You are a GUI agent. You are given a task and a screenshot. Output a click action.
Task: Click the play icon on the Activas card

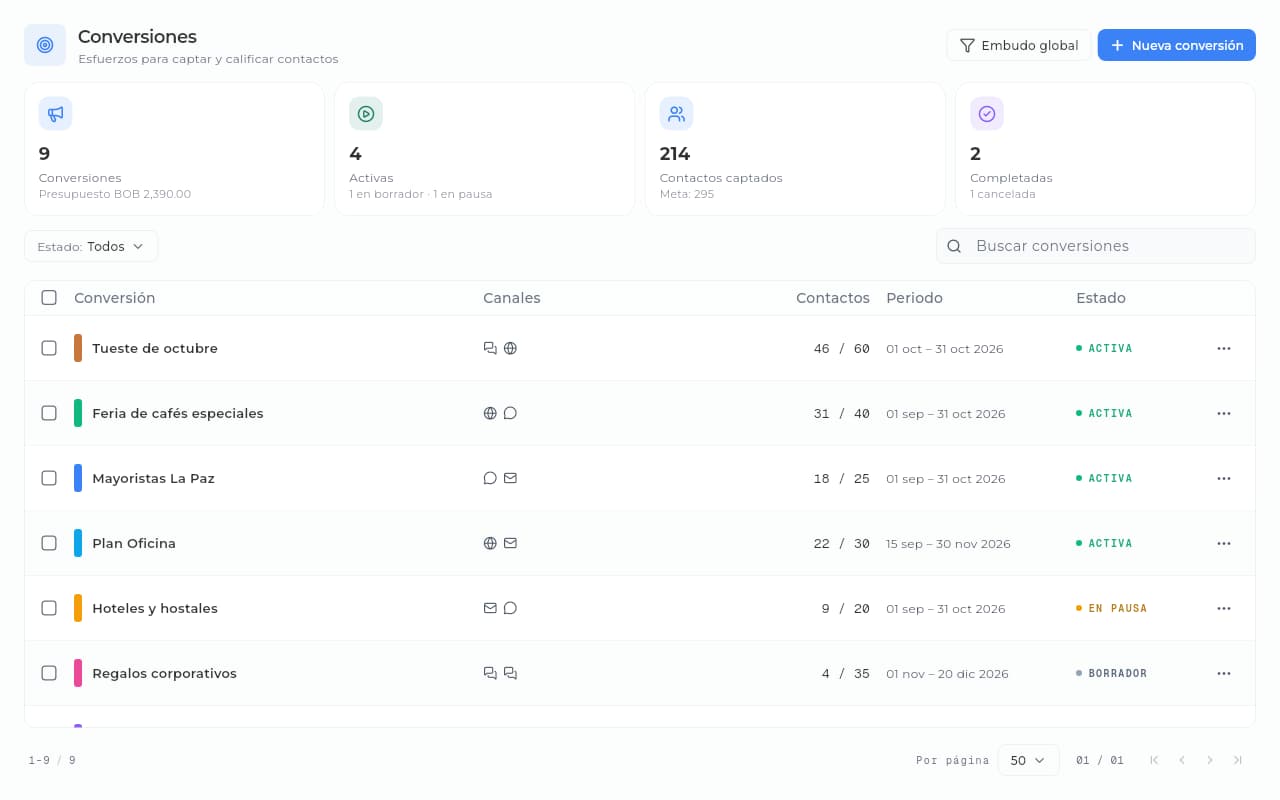[x=366, y=114]
